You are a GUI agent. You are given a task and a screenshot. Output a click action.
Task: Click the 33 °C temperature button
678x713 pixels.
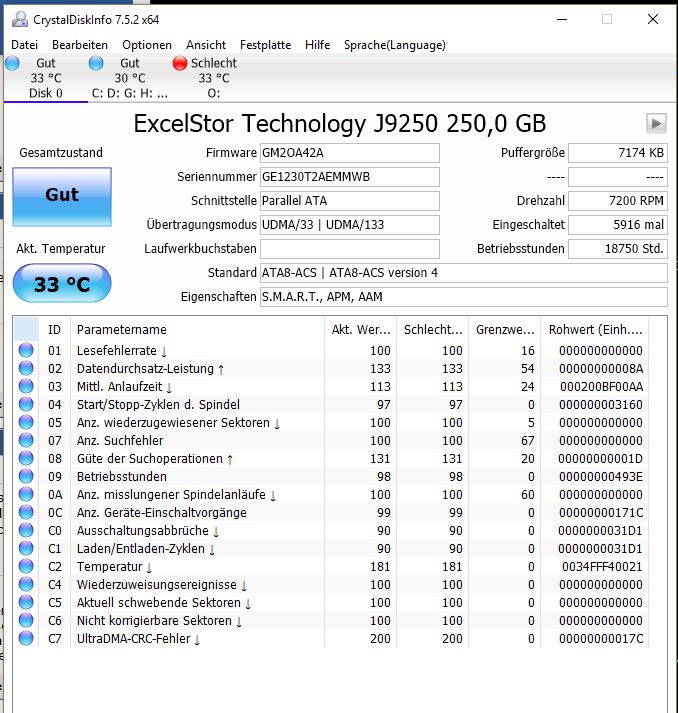click(x=62, y=283)
